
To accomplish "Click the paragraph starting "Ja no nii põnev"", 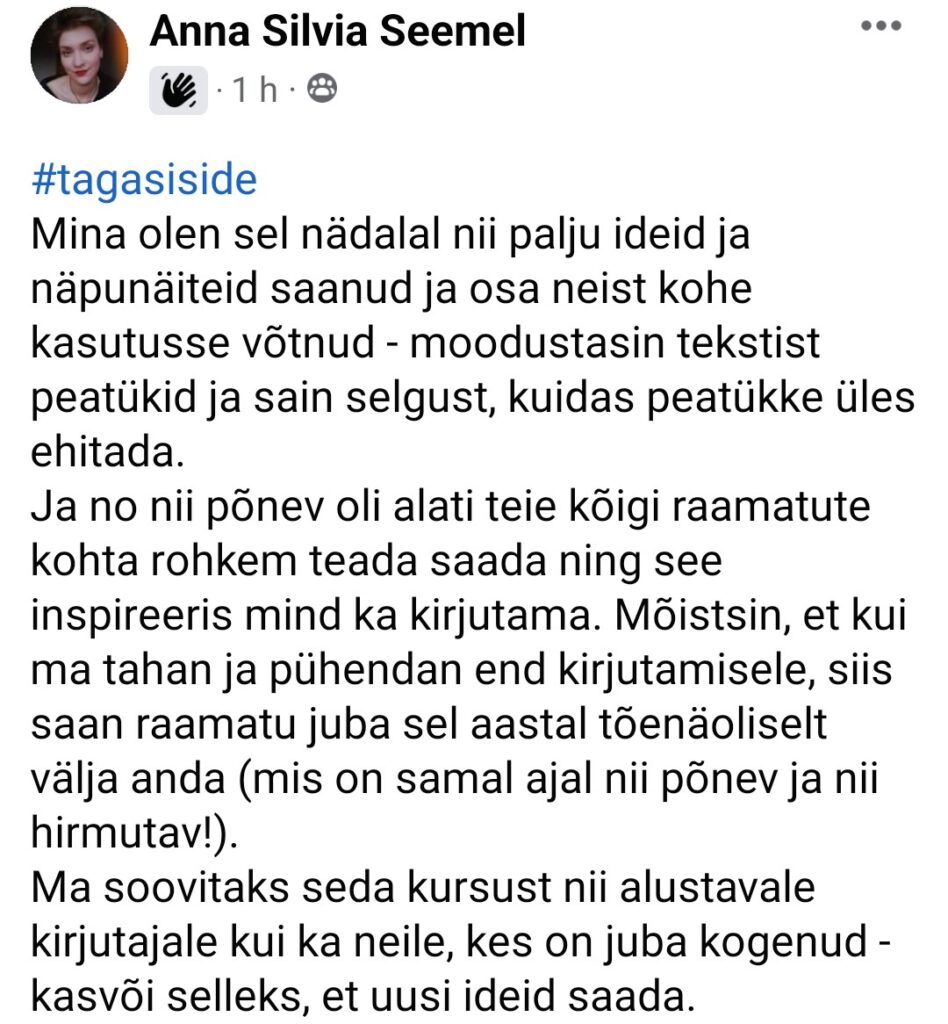I will 469,669.
